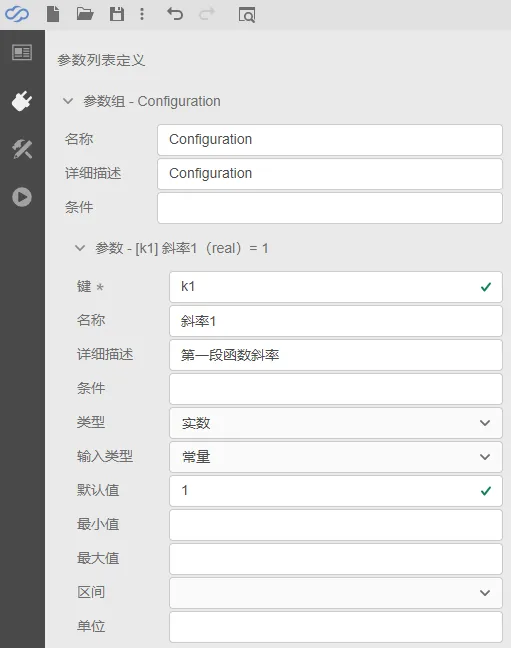Undo the last action
Screen dimensions: 511x648
click(175, 14)
